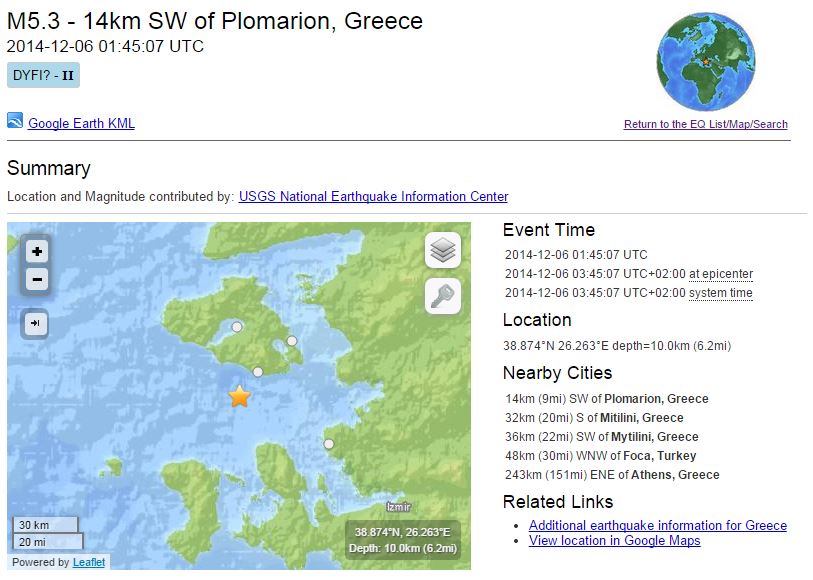
Task: Click the Leaflet attribution link
Action: click(x=88, y=562)
